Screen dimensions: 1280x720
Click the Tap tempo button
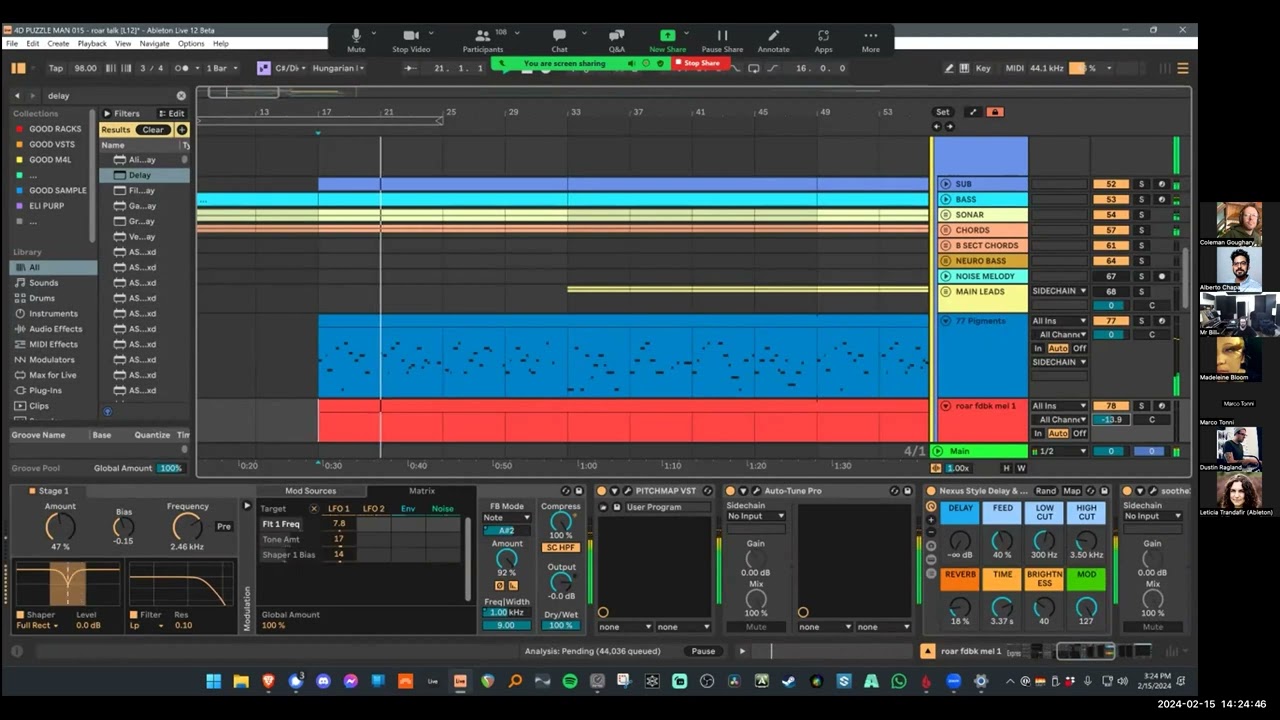pos(56,68)
